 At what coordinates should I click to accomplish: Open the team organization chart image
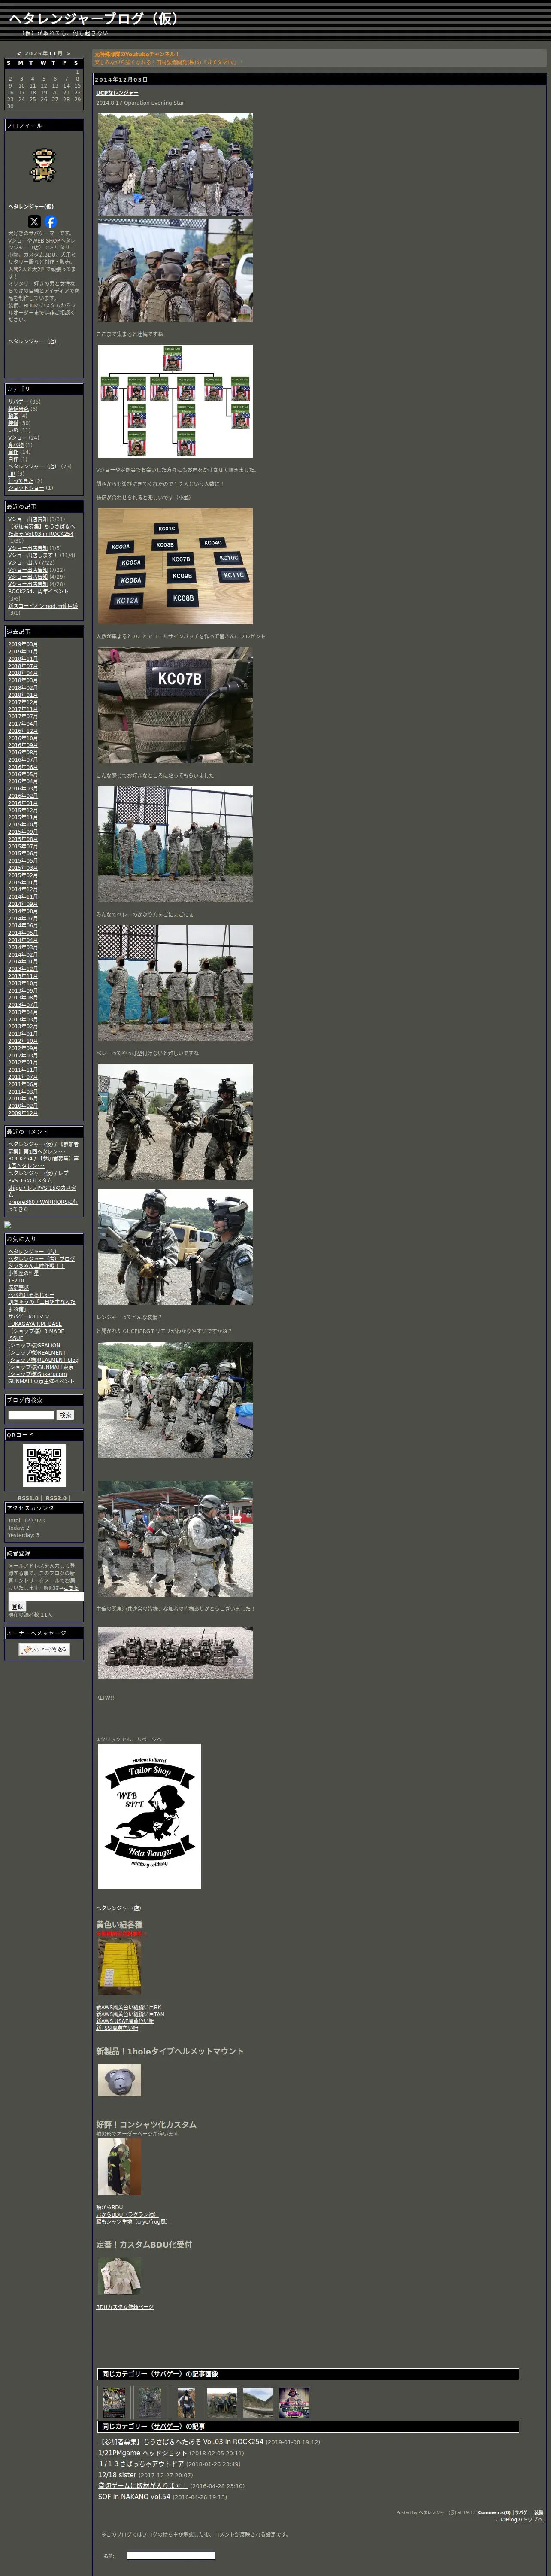pos(175,401)
